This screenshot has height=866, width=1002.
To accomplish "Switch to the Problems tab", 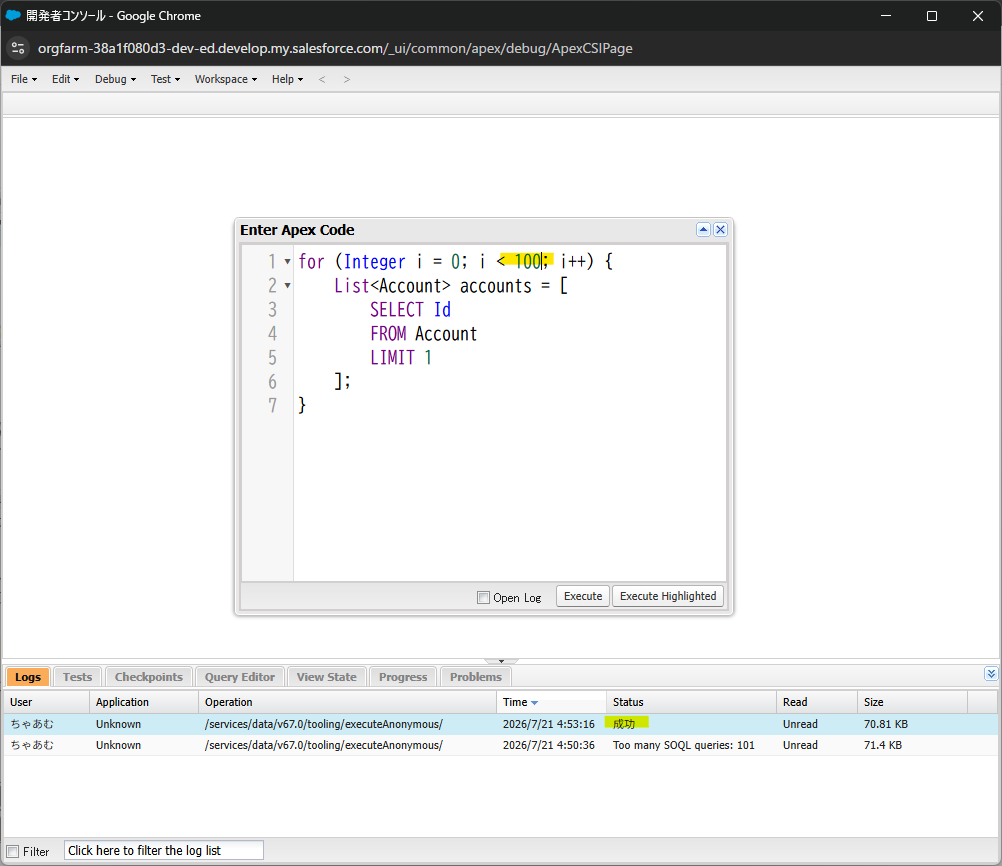I will click(x=475, y=677).
